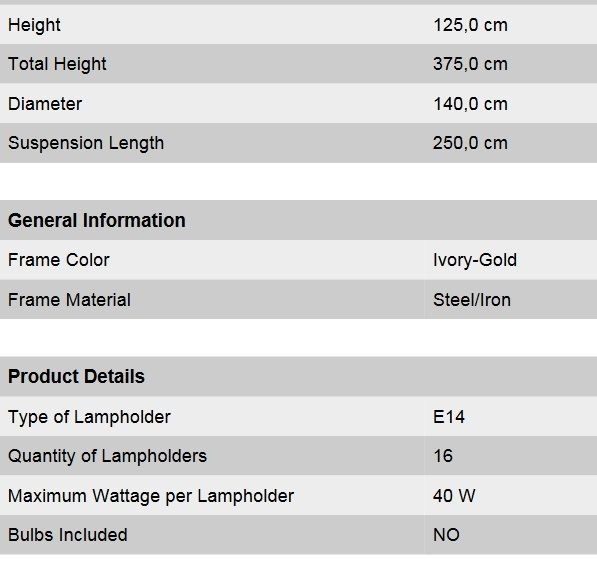
Task: Click the Suspension Length label
Action: coord(86,144)
